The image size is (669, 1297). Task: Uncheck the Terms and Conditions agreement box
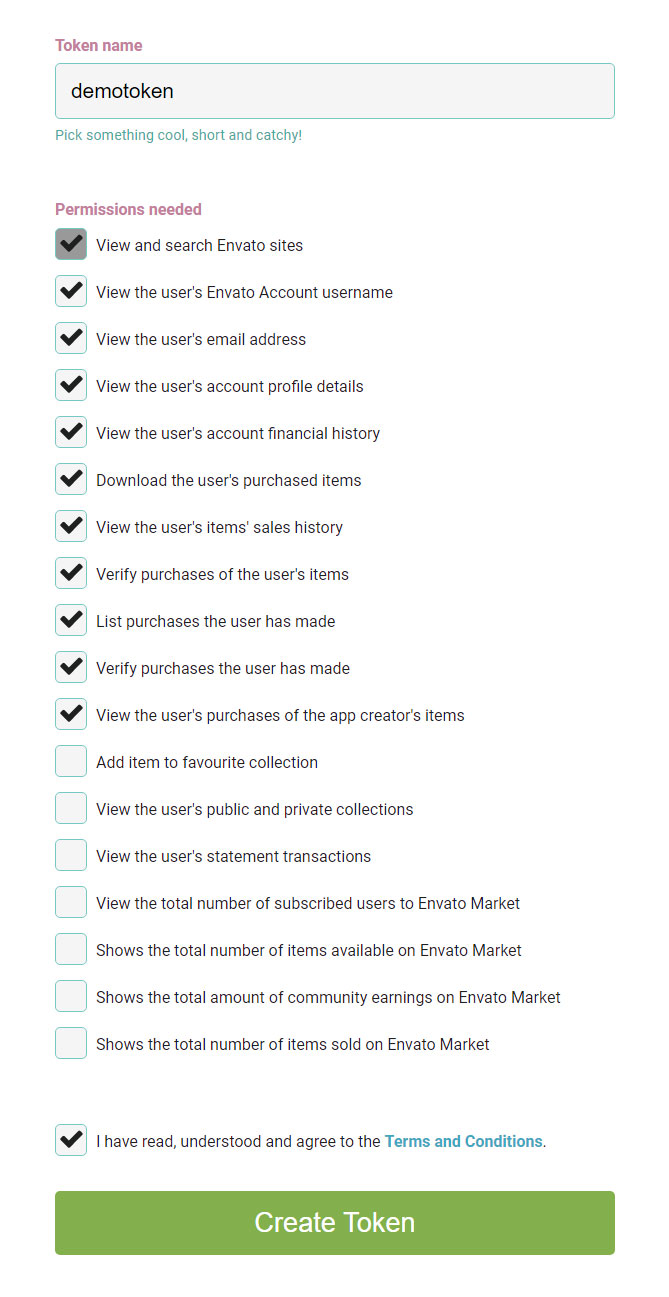click(x=71, y=1140)
